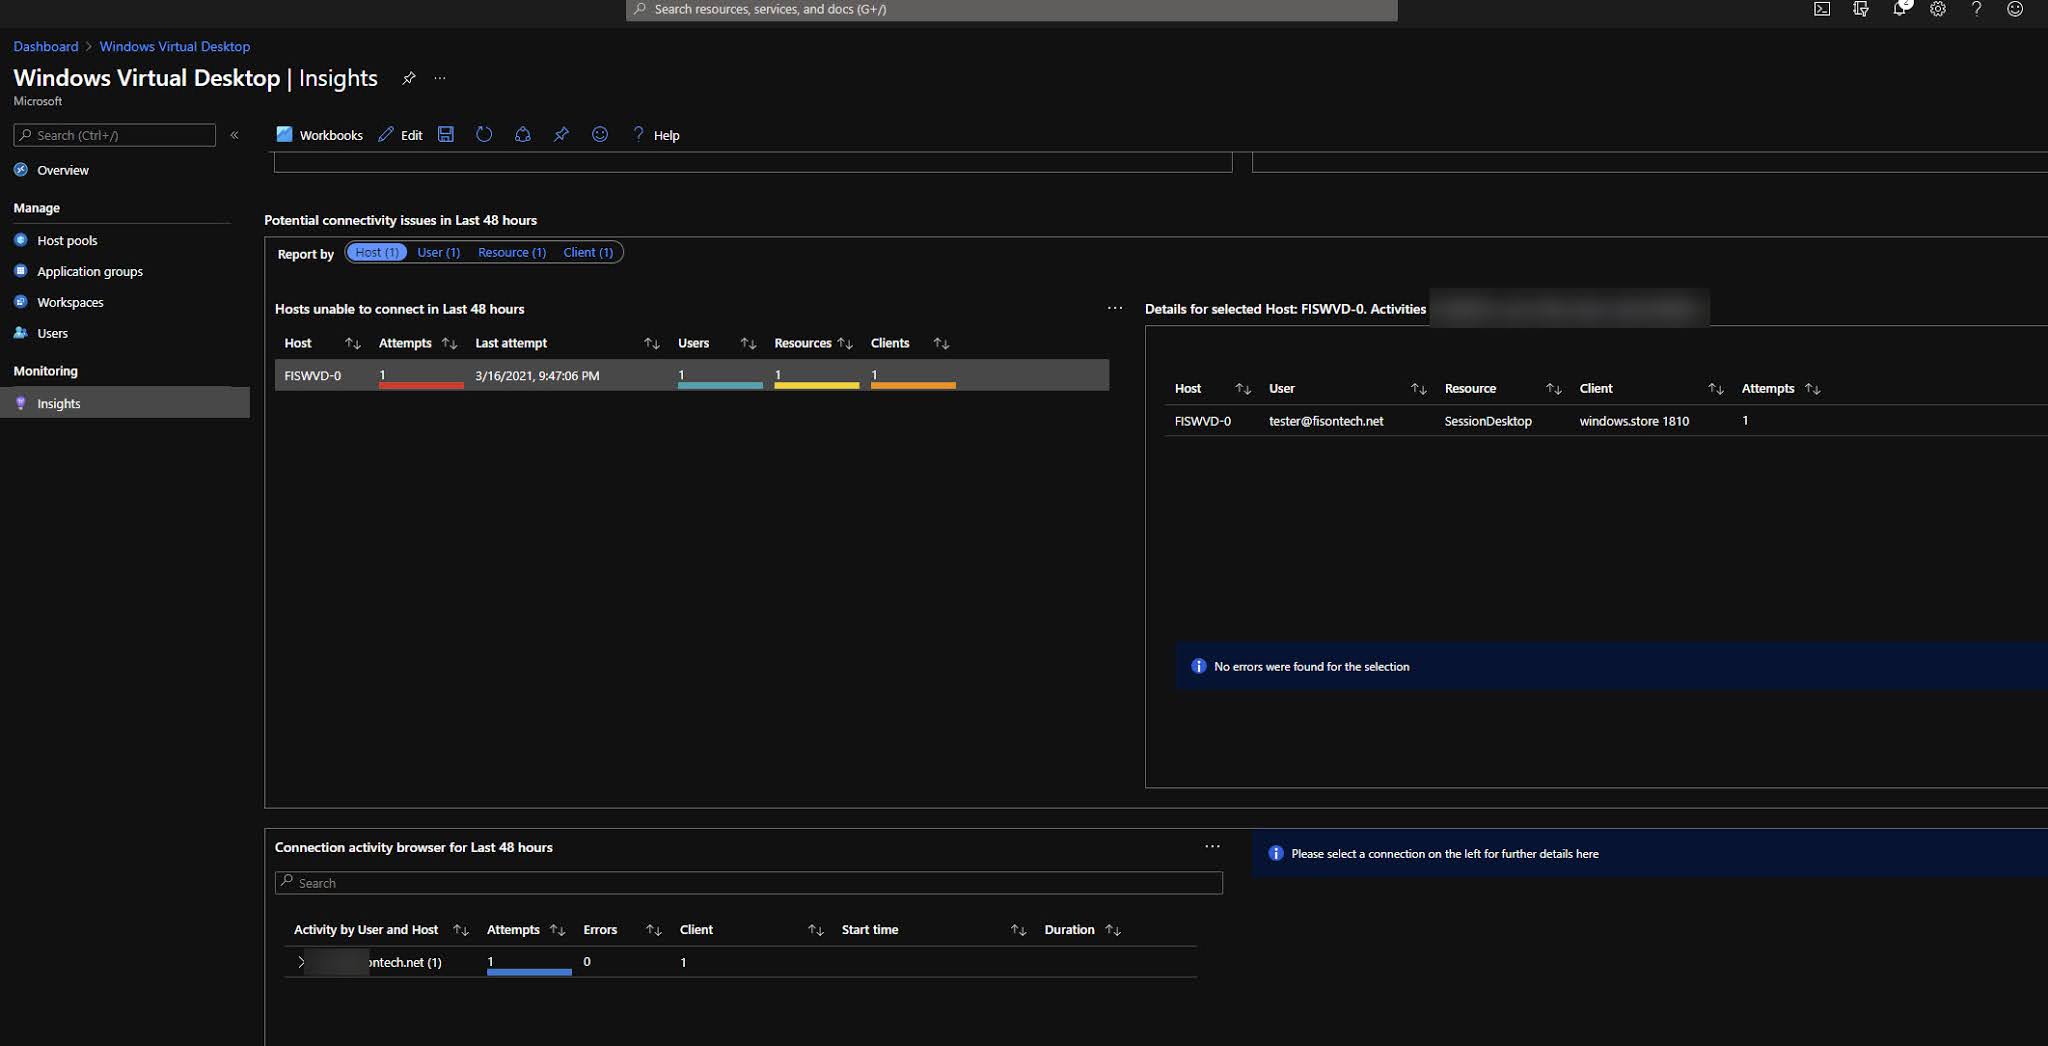Select the FISWVD-0 row in hosts table
2048x1046 pixels.
click(692, 375)
